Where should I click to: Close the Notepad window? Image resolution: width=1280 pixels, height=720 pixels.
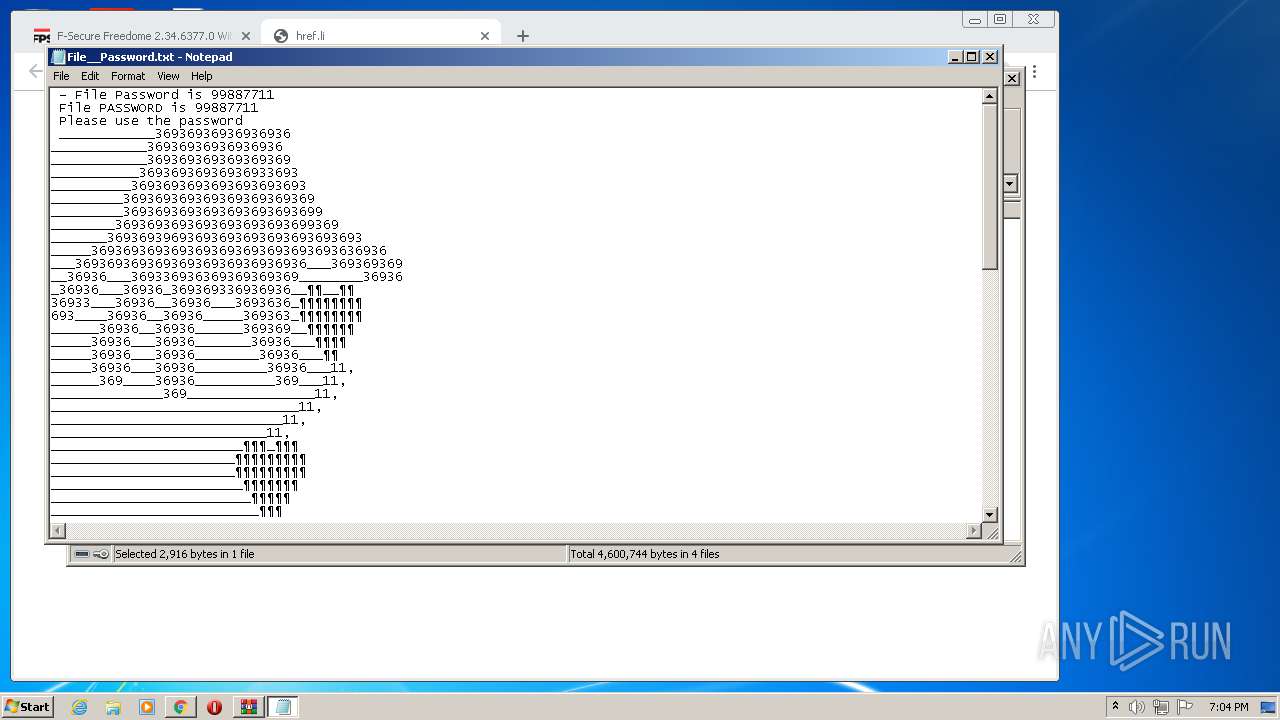click(x=990, y=57)
